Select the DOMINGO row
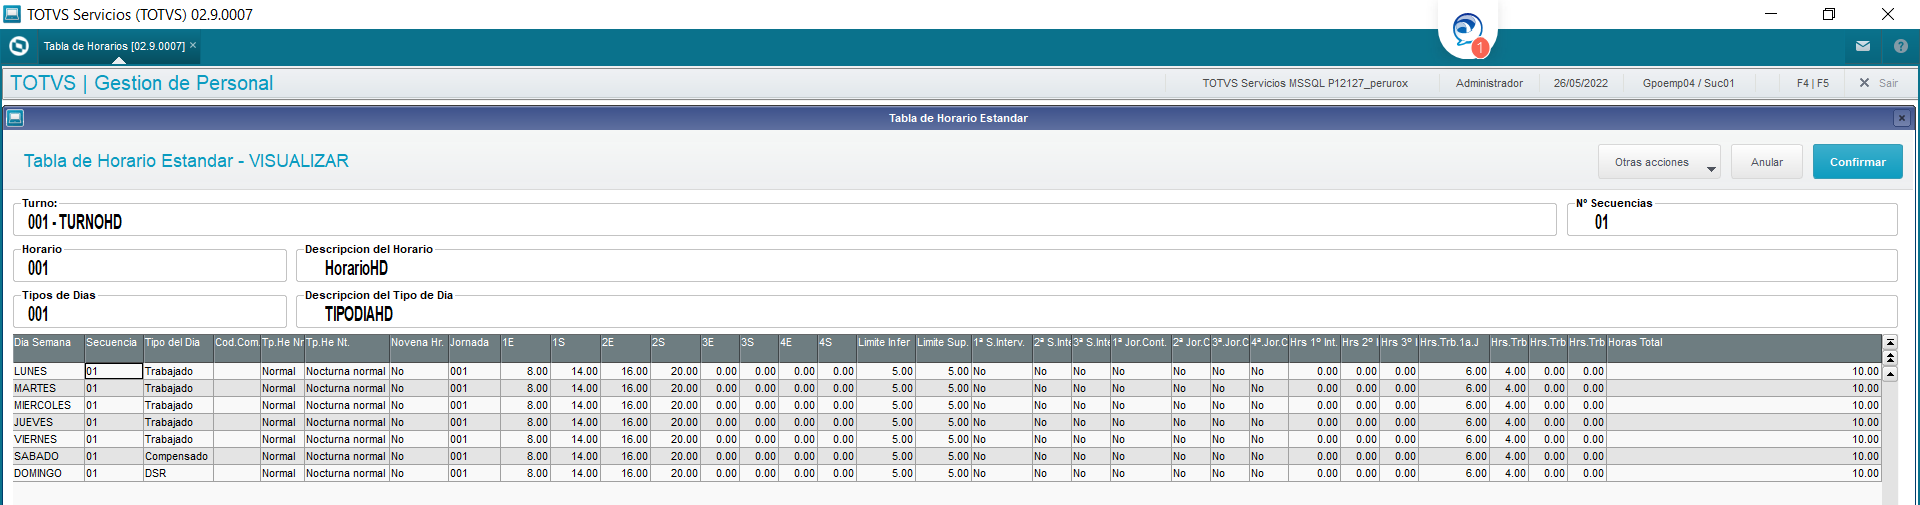This screenshot has width=1920, height=505. [x=947, y=473]
